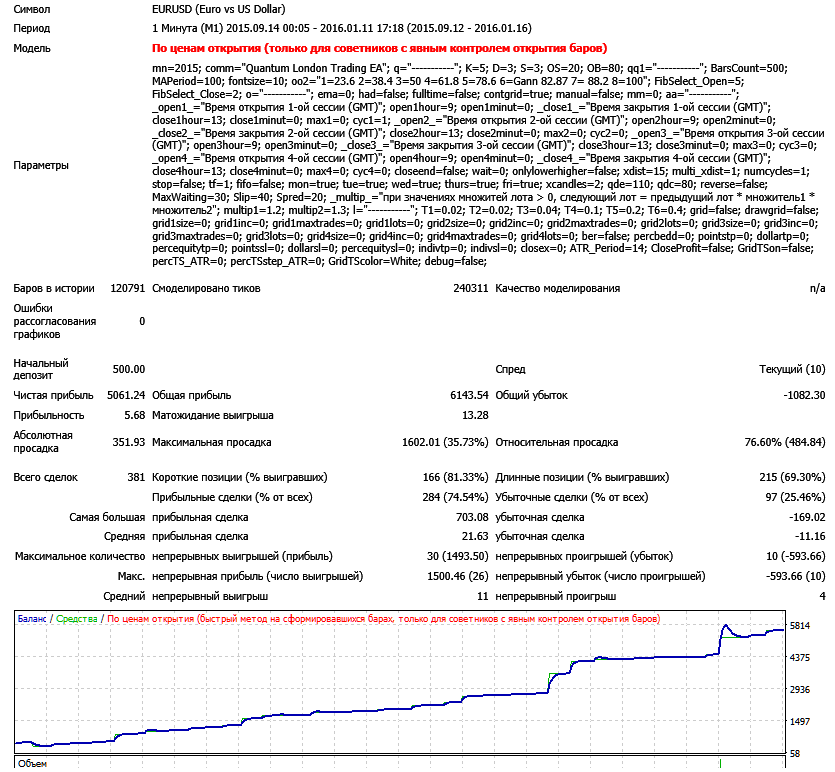Click the chart axis value 5814
The width and height of the screenshot is (835, 772).
(x=800, y=626)
